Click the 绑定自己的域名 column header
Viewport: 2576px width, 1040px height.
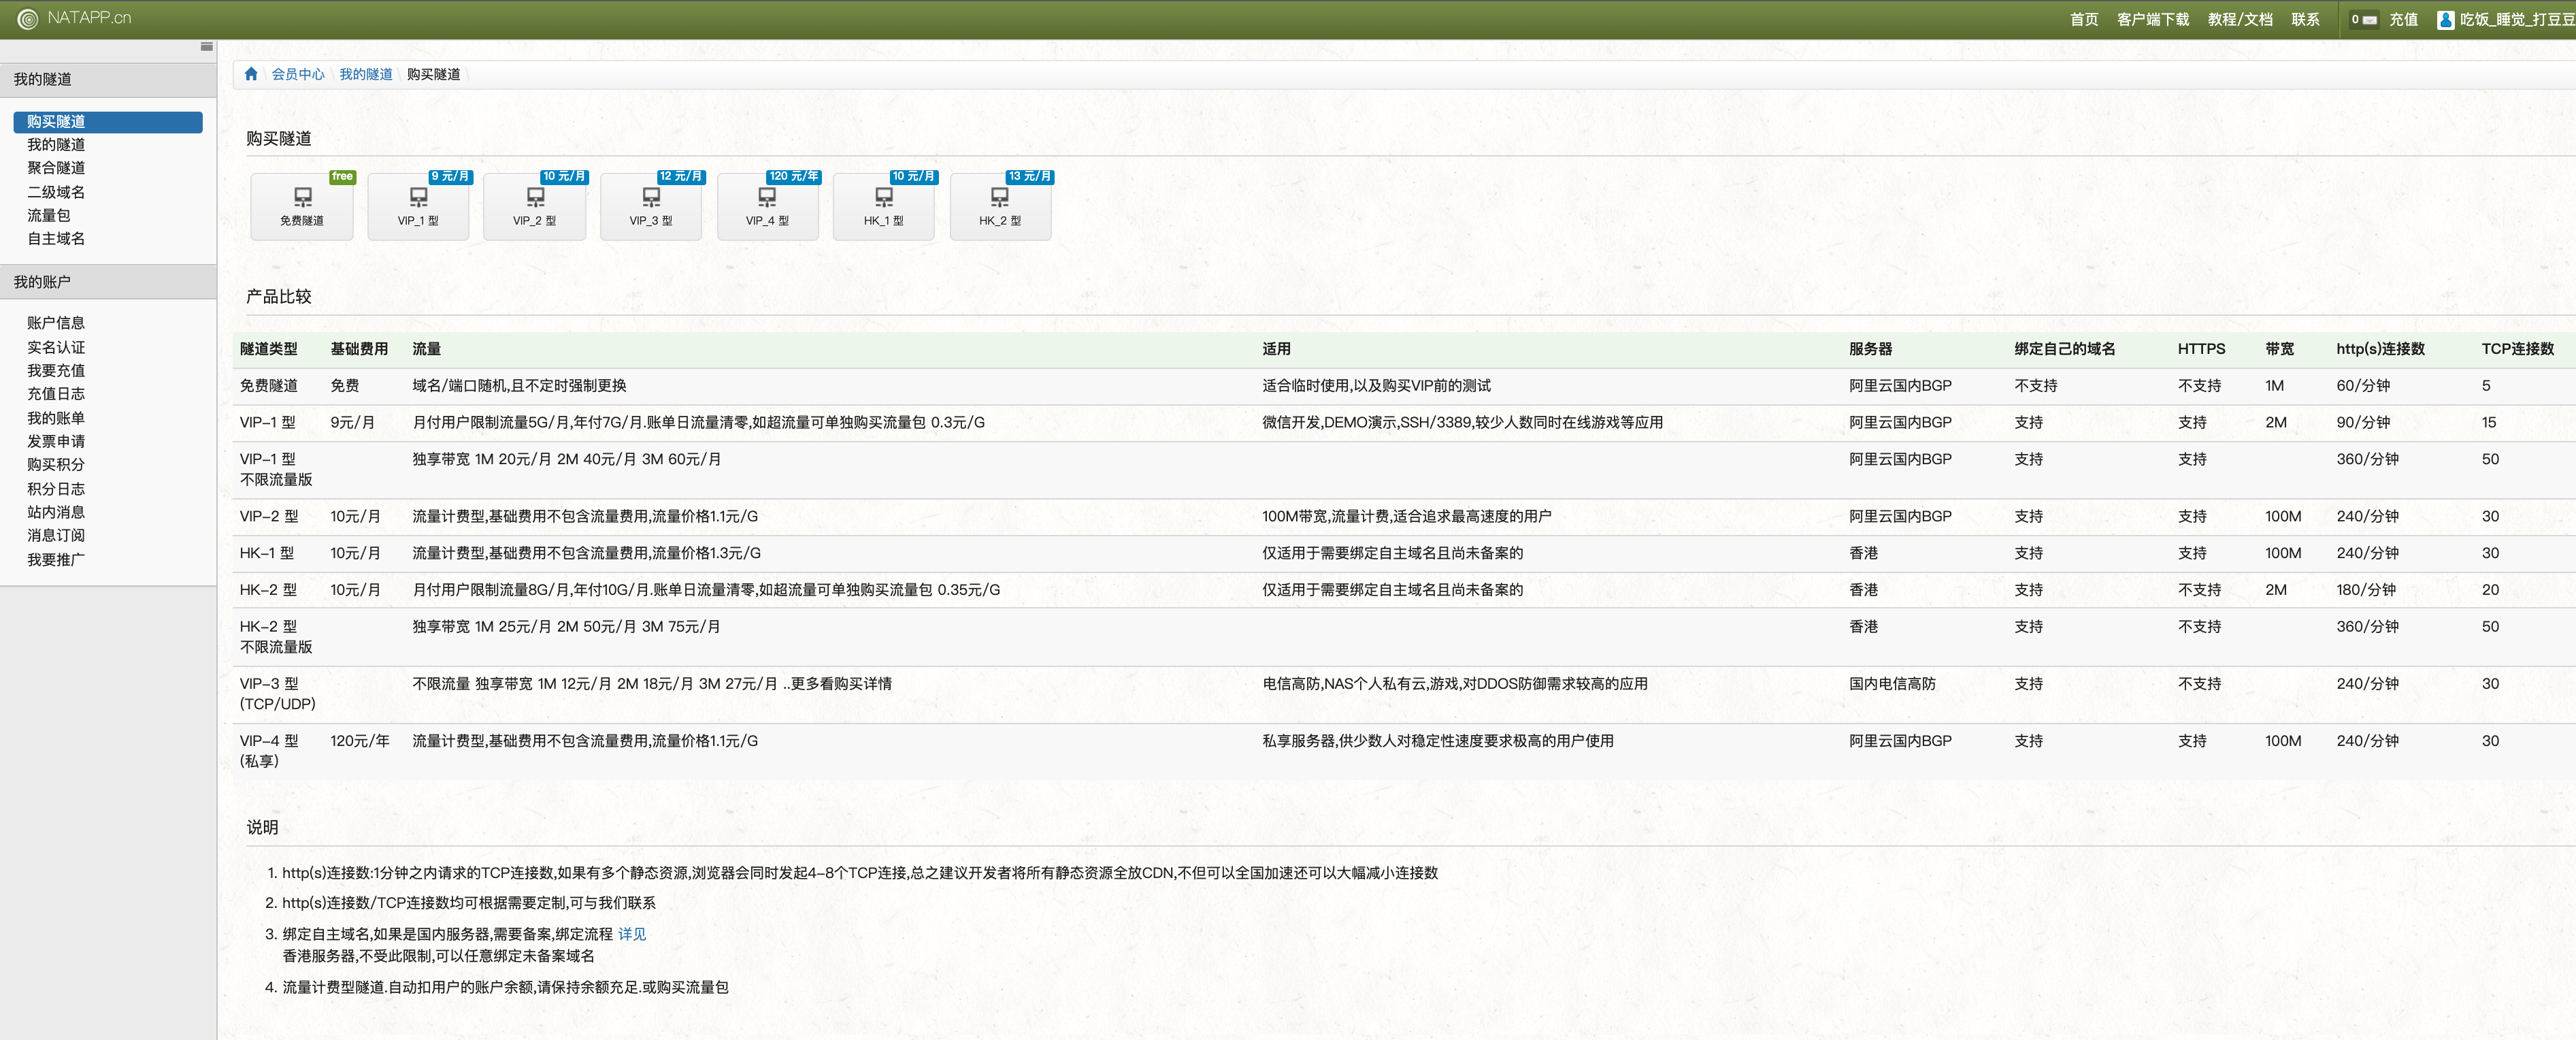tap(2065, 349)
